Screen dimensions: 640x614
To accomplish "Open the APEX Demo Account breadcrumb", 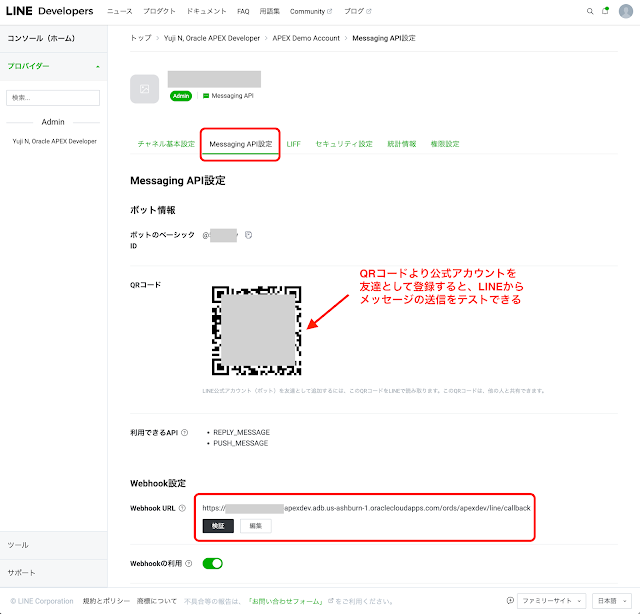I will 306,38.
